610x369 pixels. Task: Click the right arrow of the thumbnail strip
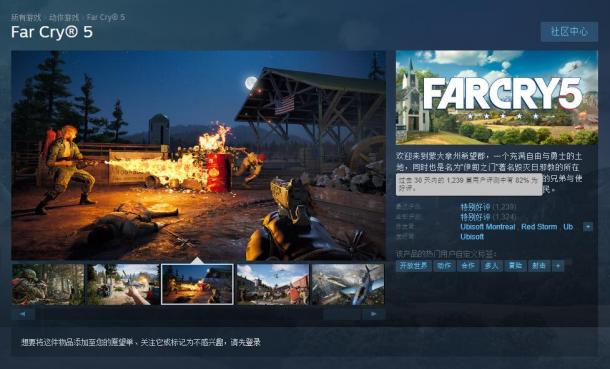click(x=374, y=314)
